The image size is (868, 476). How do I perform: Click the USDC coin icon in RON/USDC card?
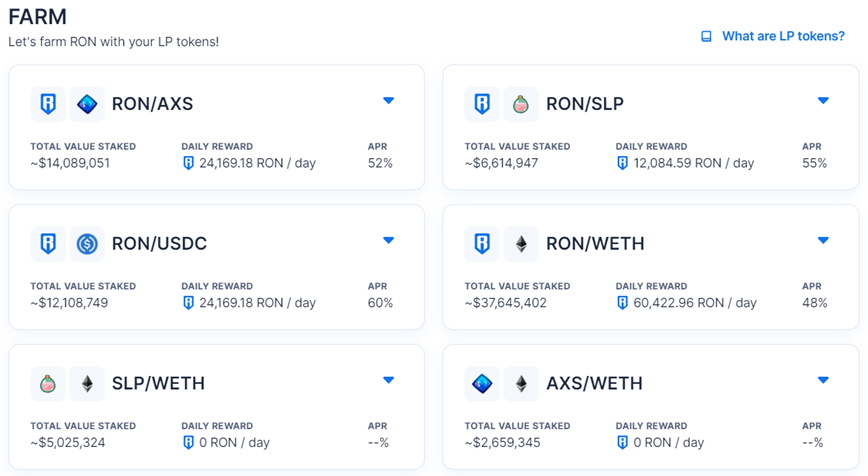pyautogui.click(x=87, y=244)
